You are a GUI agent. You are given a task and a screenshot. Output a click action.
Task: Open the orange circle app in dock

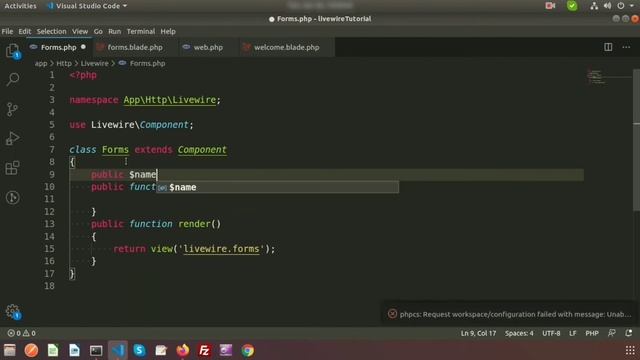[x=31, y=350]
